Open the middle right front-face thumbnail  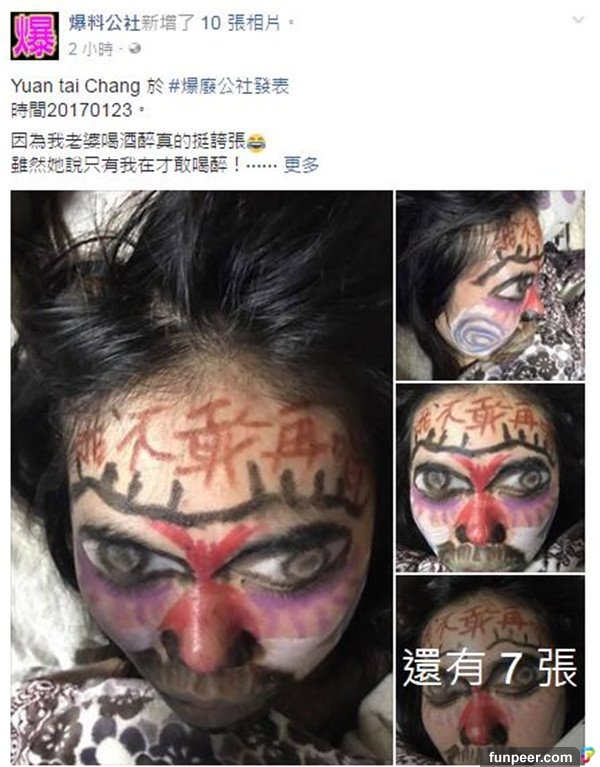coord(490,478)
